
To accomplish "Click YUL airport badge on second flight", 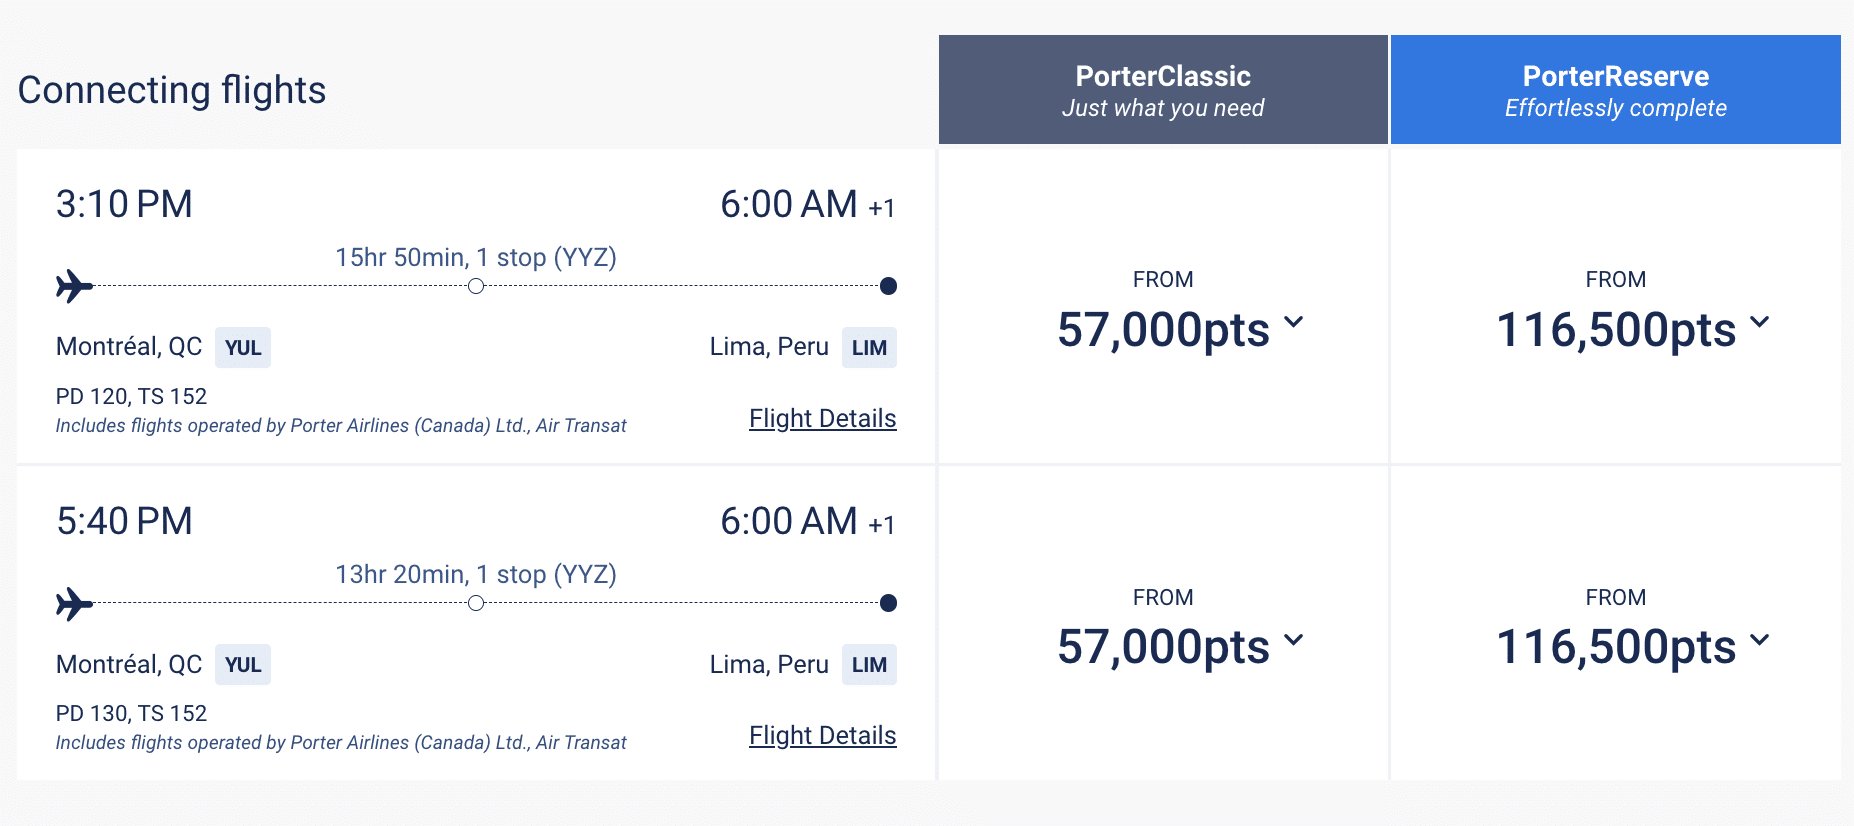I will point(243,665).
